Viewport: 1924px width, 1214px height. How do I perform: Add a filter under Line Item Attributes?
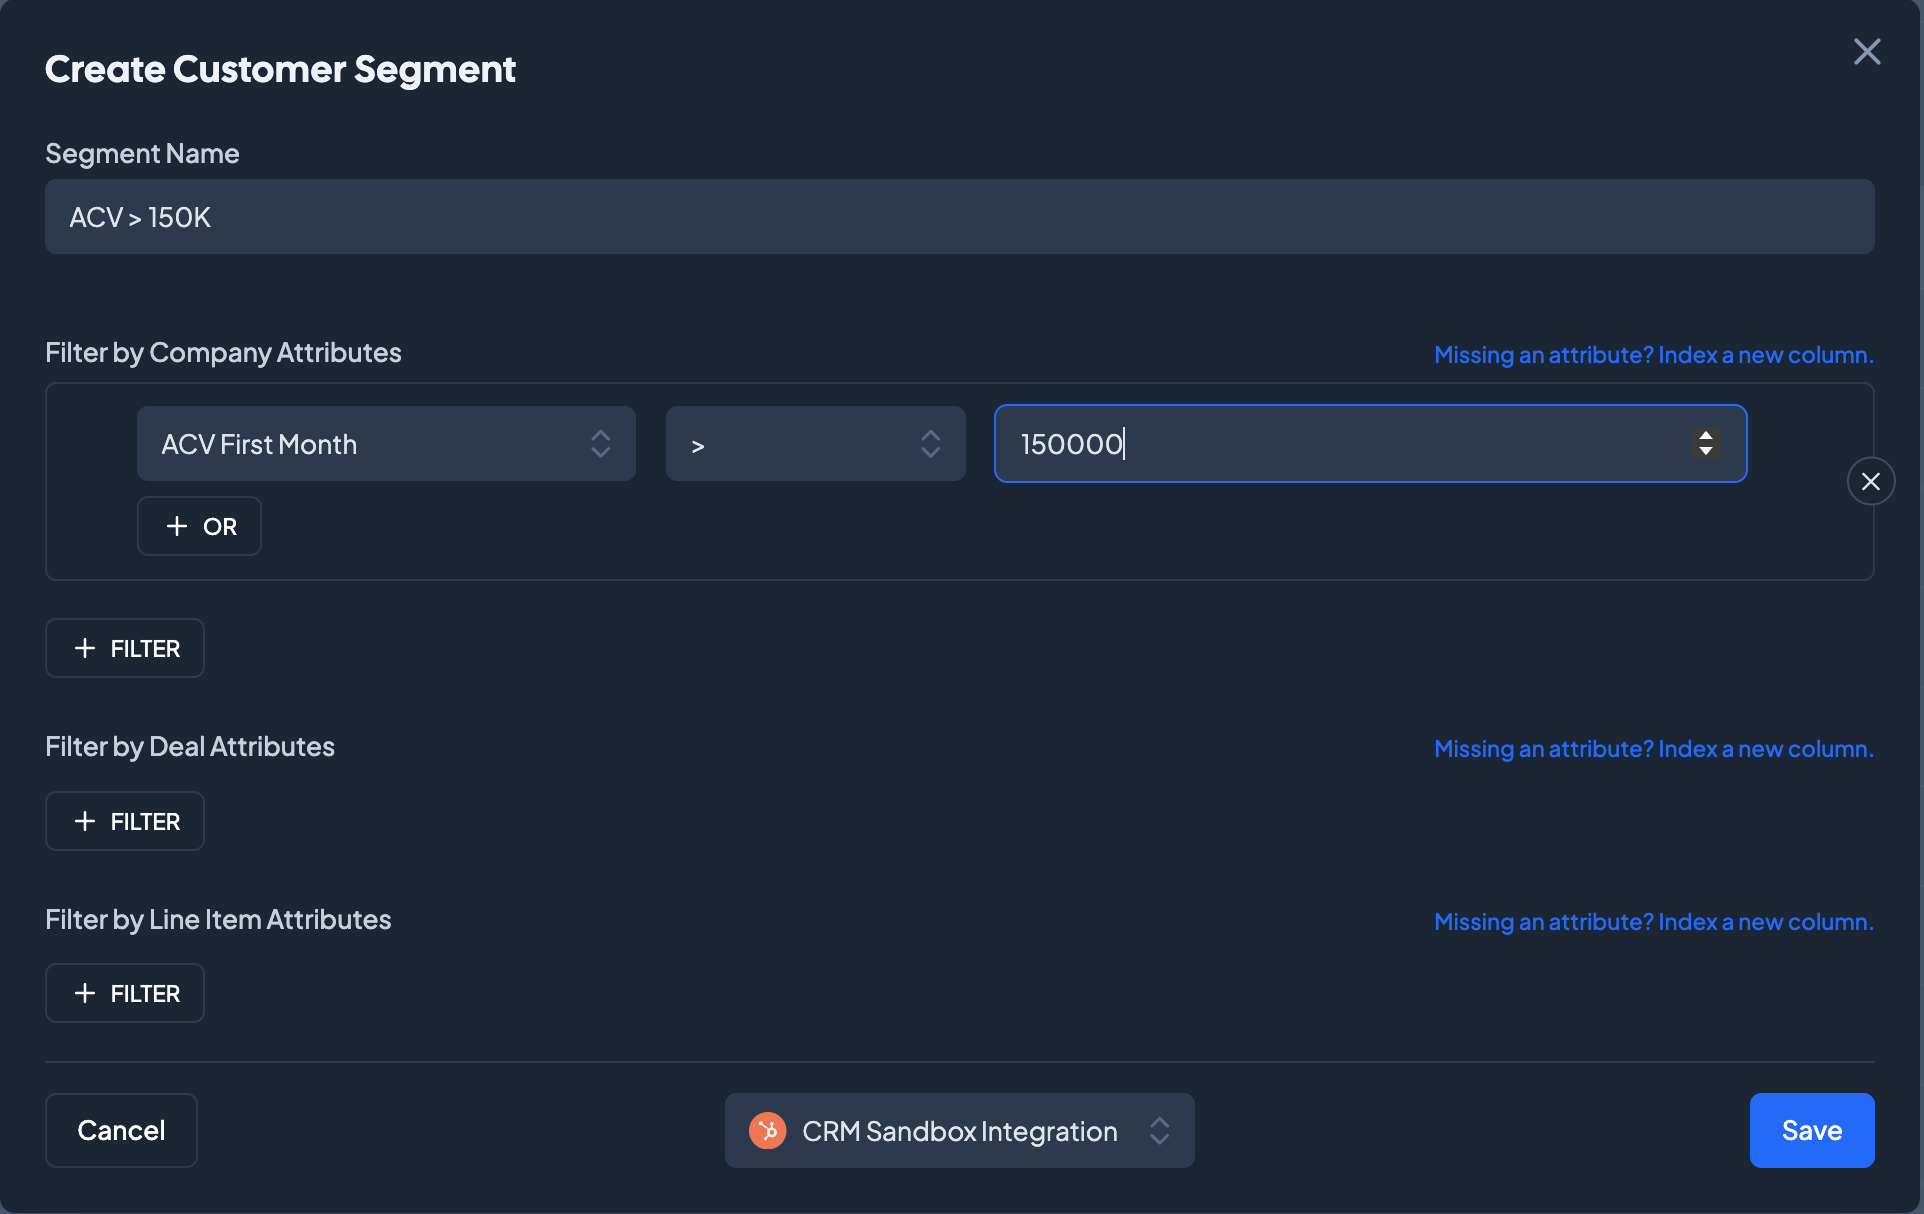click(125, 993)
